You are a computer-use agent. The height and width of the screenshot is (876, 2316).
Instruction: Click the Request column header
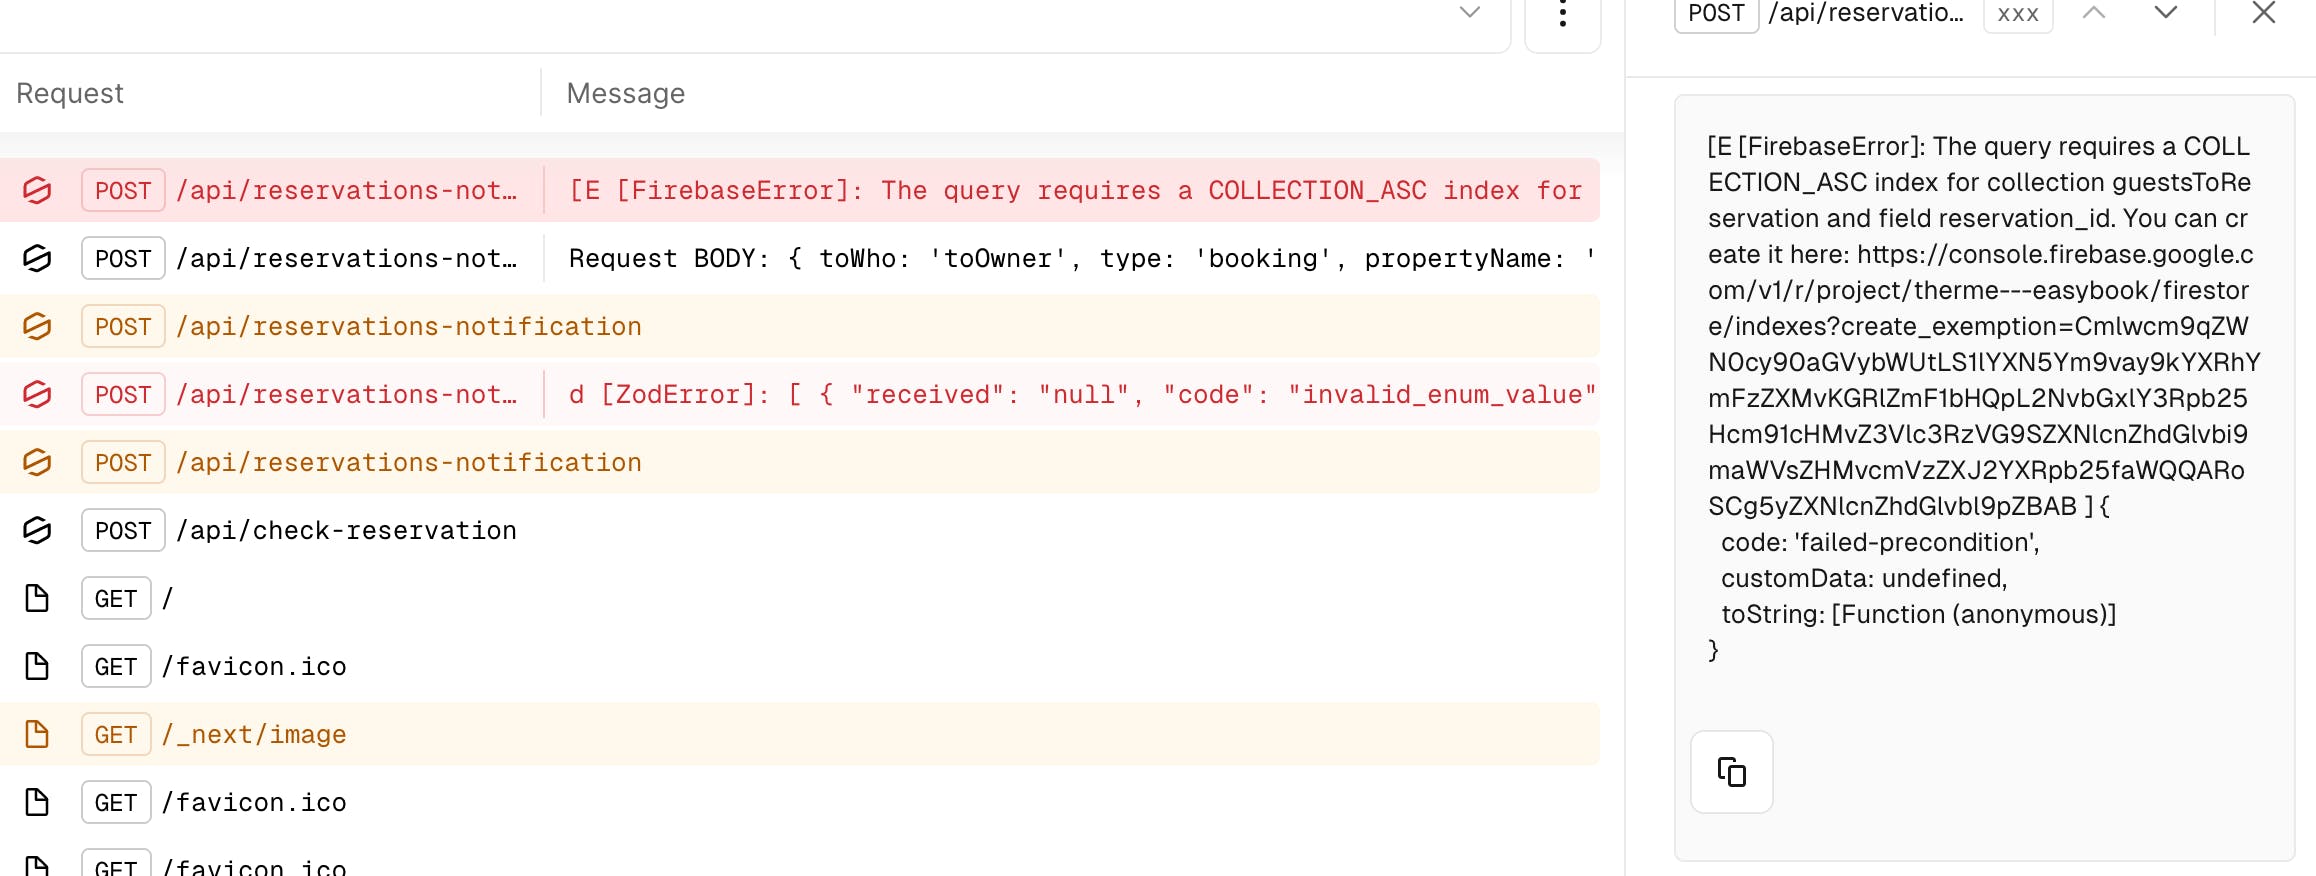(x=70, y=93)
